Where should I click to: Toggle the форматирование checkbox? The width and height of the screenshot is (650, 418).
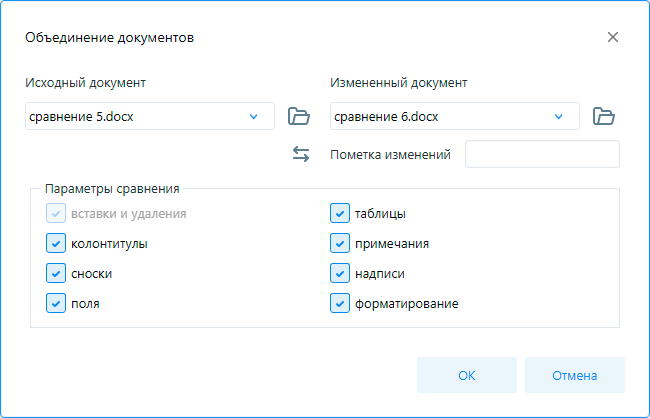coord(339,302)
